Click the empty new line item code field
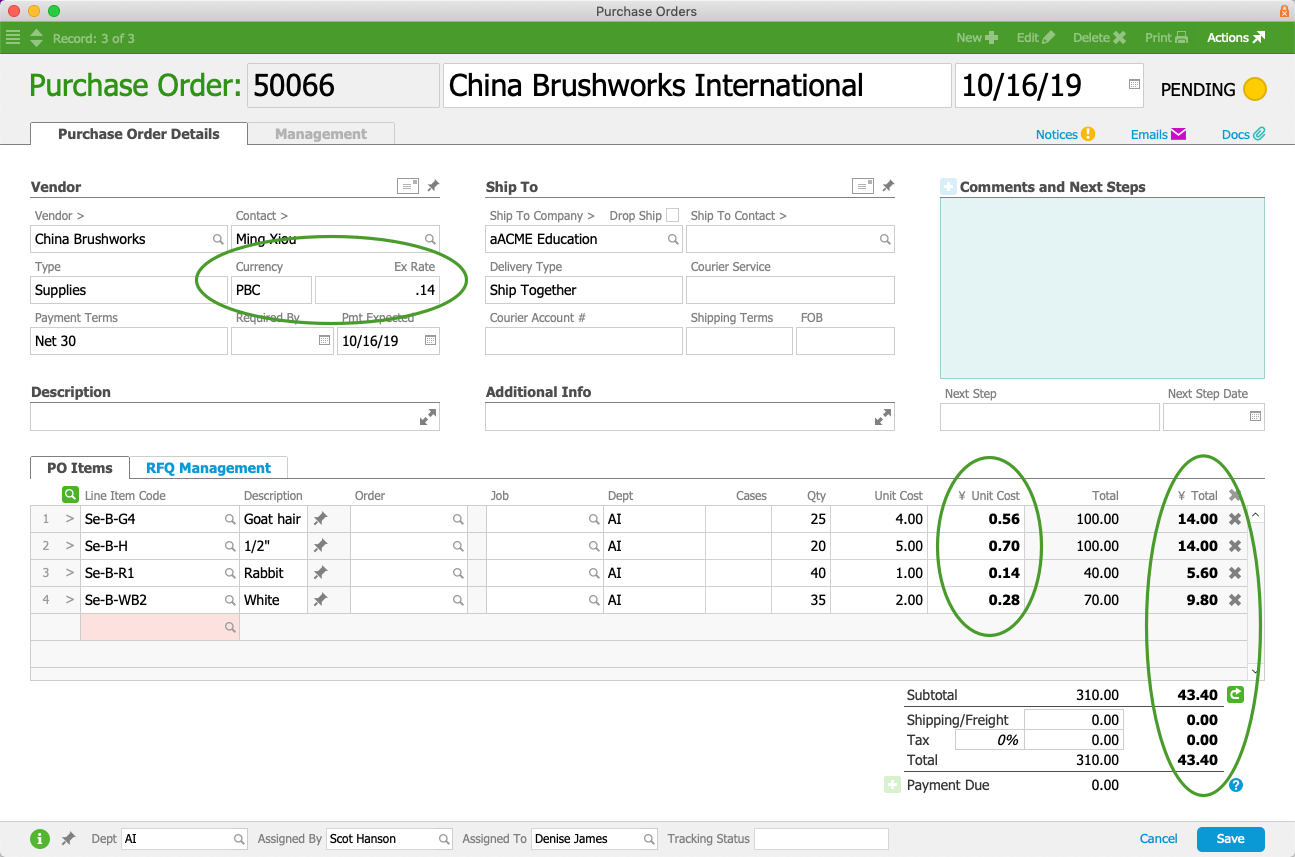The height and width of the screenshot is (857, 1295). [x=160, y=627]
